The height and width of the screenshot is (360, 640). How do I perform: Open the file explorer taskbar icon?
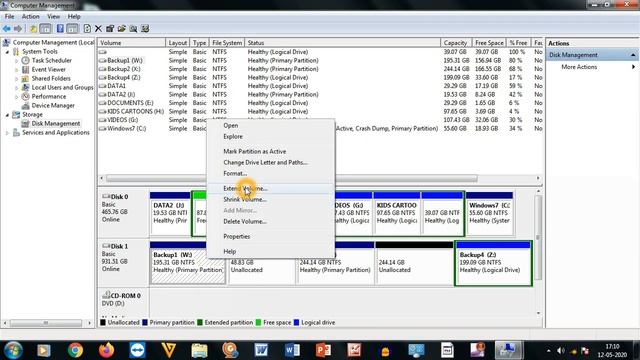[199, 350]
